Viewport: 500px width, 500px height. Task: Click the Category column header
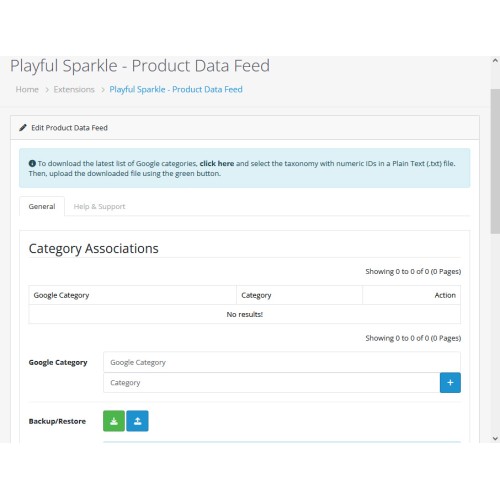[x=299, y=295]
